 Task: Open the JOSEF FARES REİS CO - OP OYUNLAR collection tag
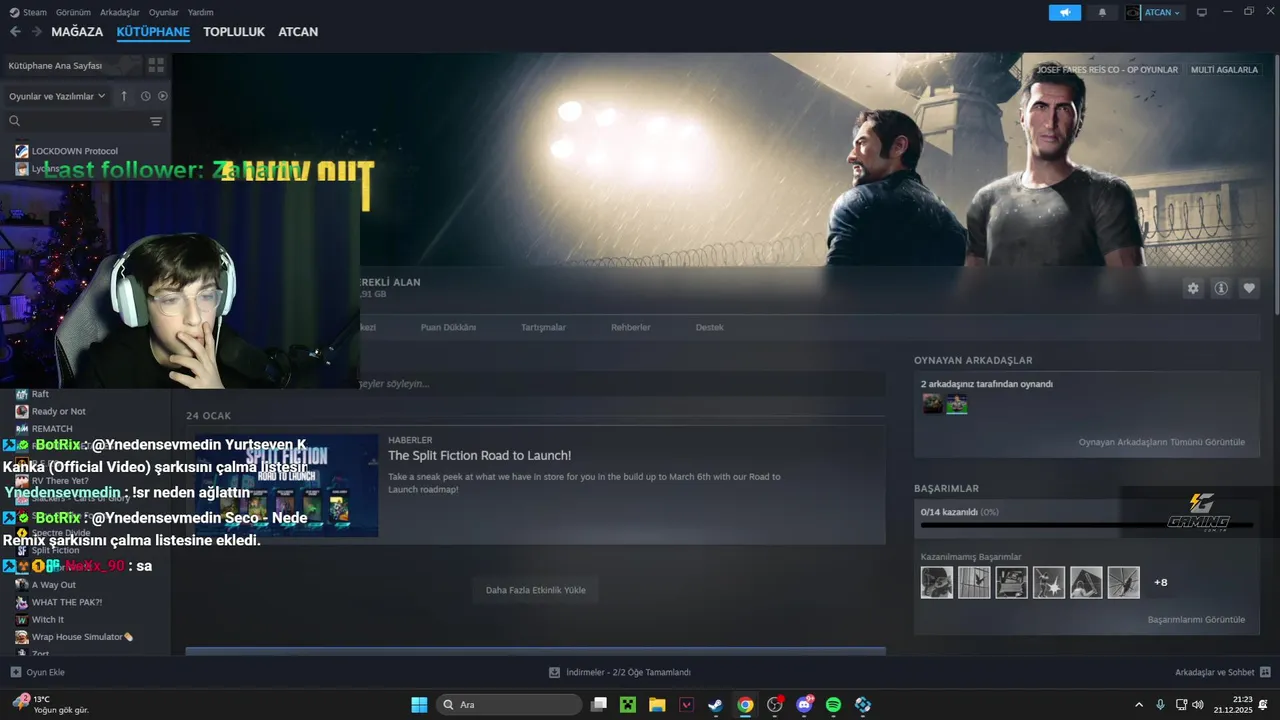click(x=1107, y=70)
